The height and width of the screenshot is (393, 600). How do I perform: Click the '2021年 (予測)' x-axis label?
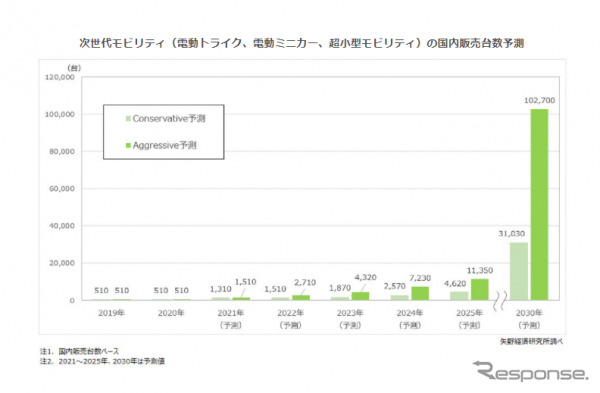click(231, 319)
